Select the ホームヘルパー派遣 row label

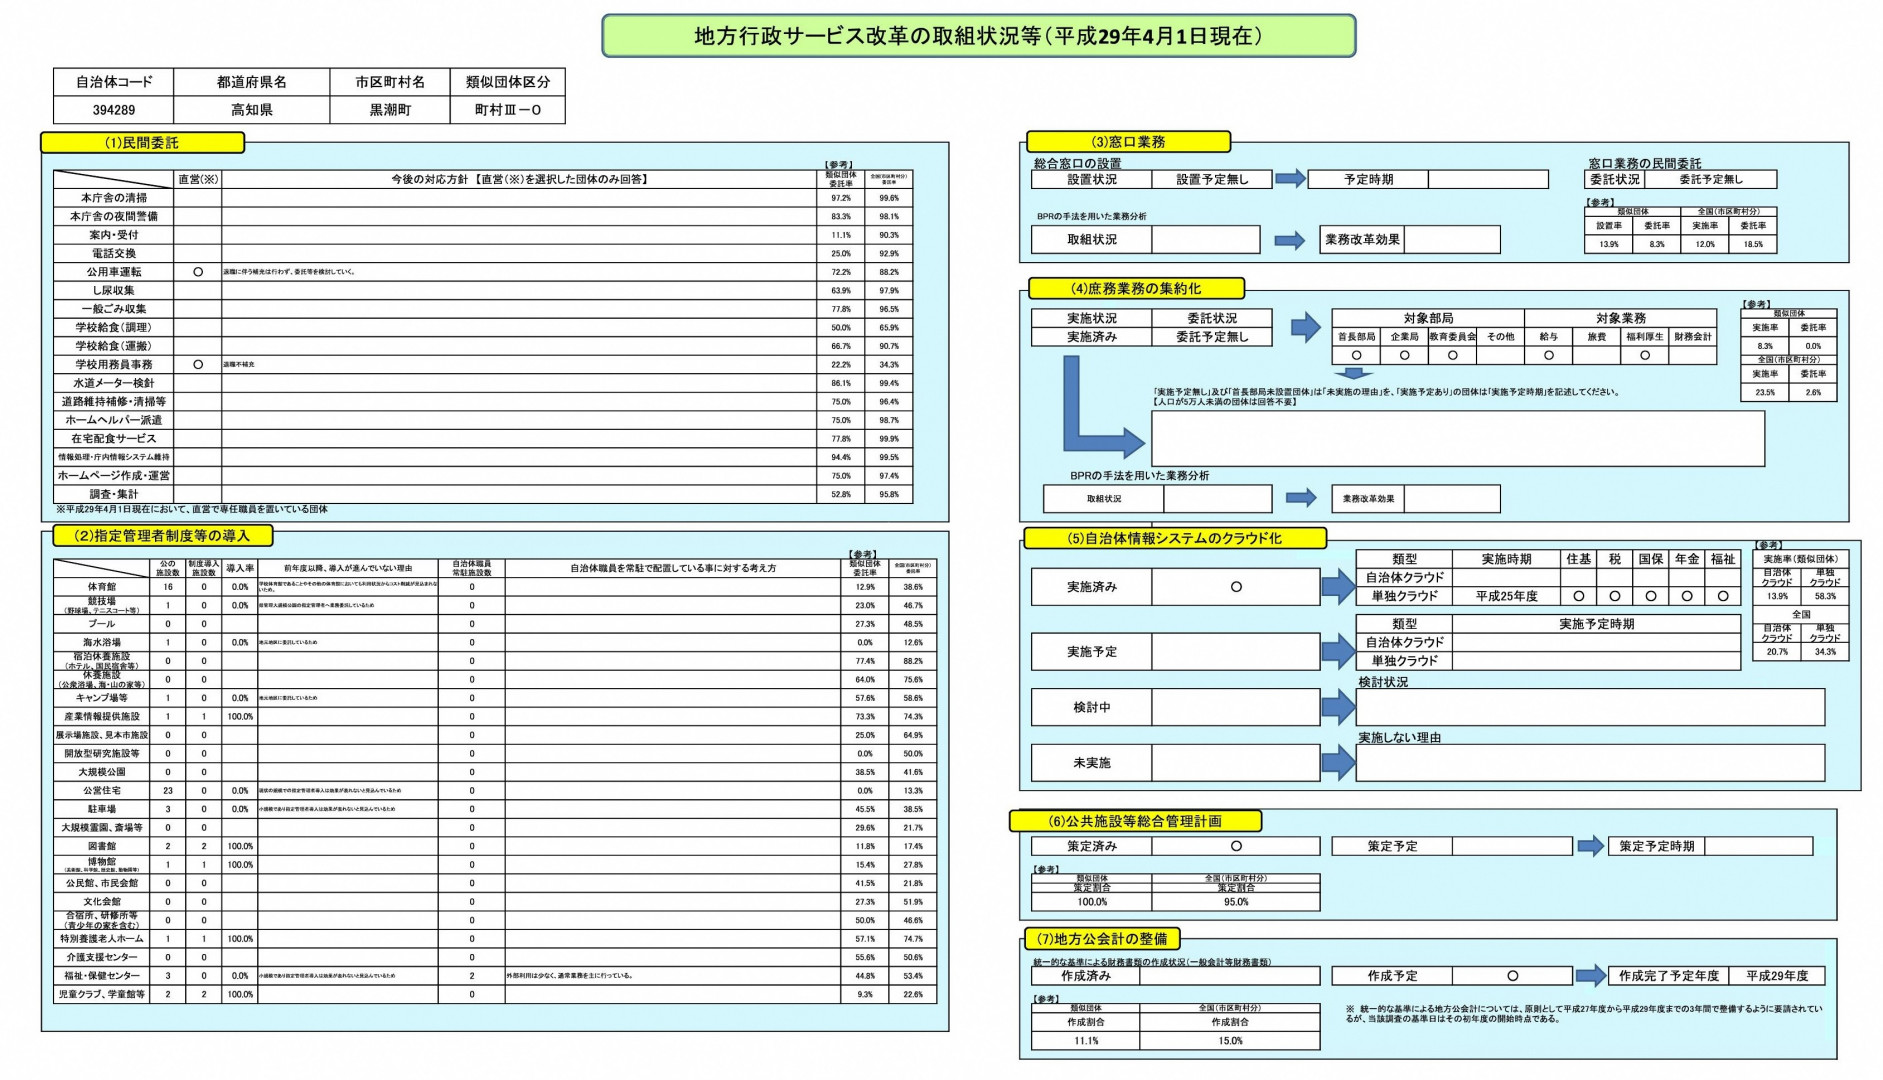(114, 420)
